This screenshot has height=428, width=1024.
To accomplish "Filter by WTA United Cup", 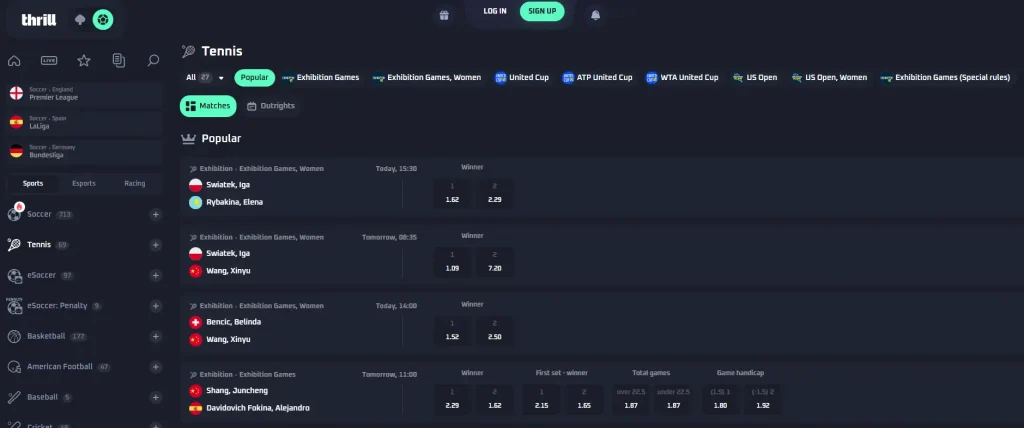I will (x=682, y=78).
